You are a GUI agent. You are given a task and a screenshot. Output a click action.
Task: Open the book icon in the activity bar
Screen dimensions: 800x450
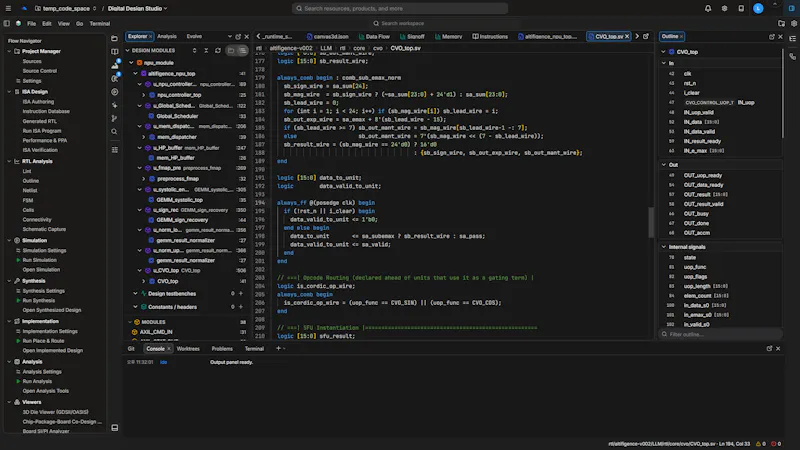click(x=114, y=52)
